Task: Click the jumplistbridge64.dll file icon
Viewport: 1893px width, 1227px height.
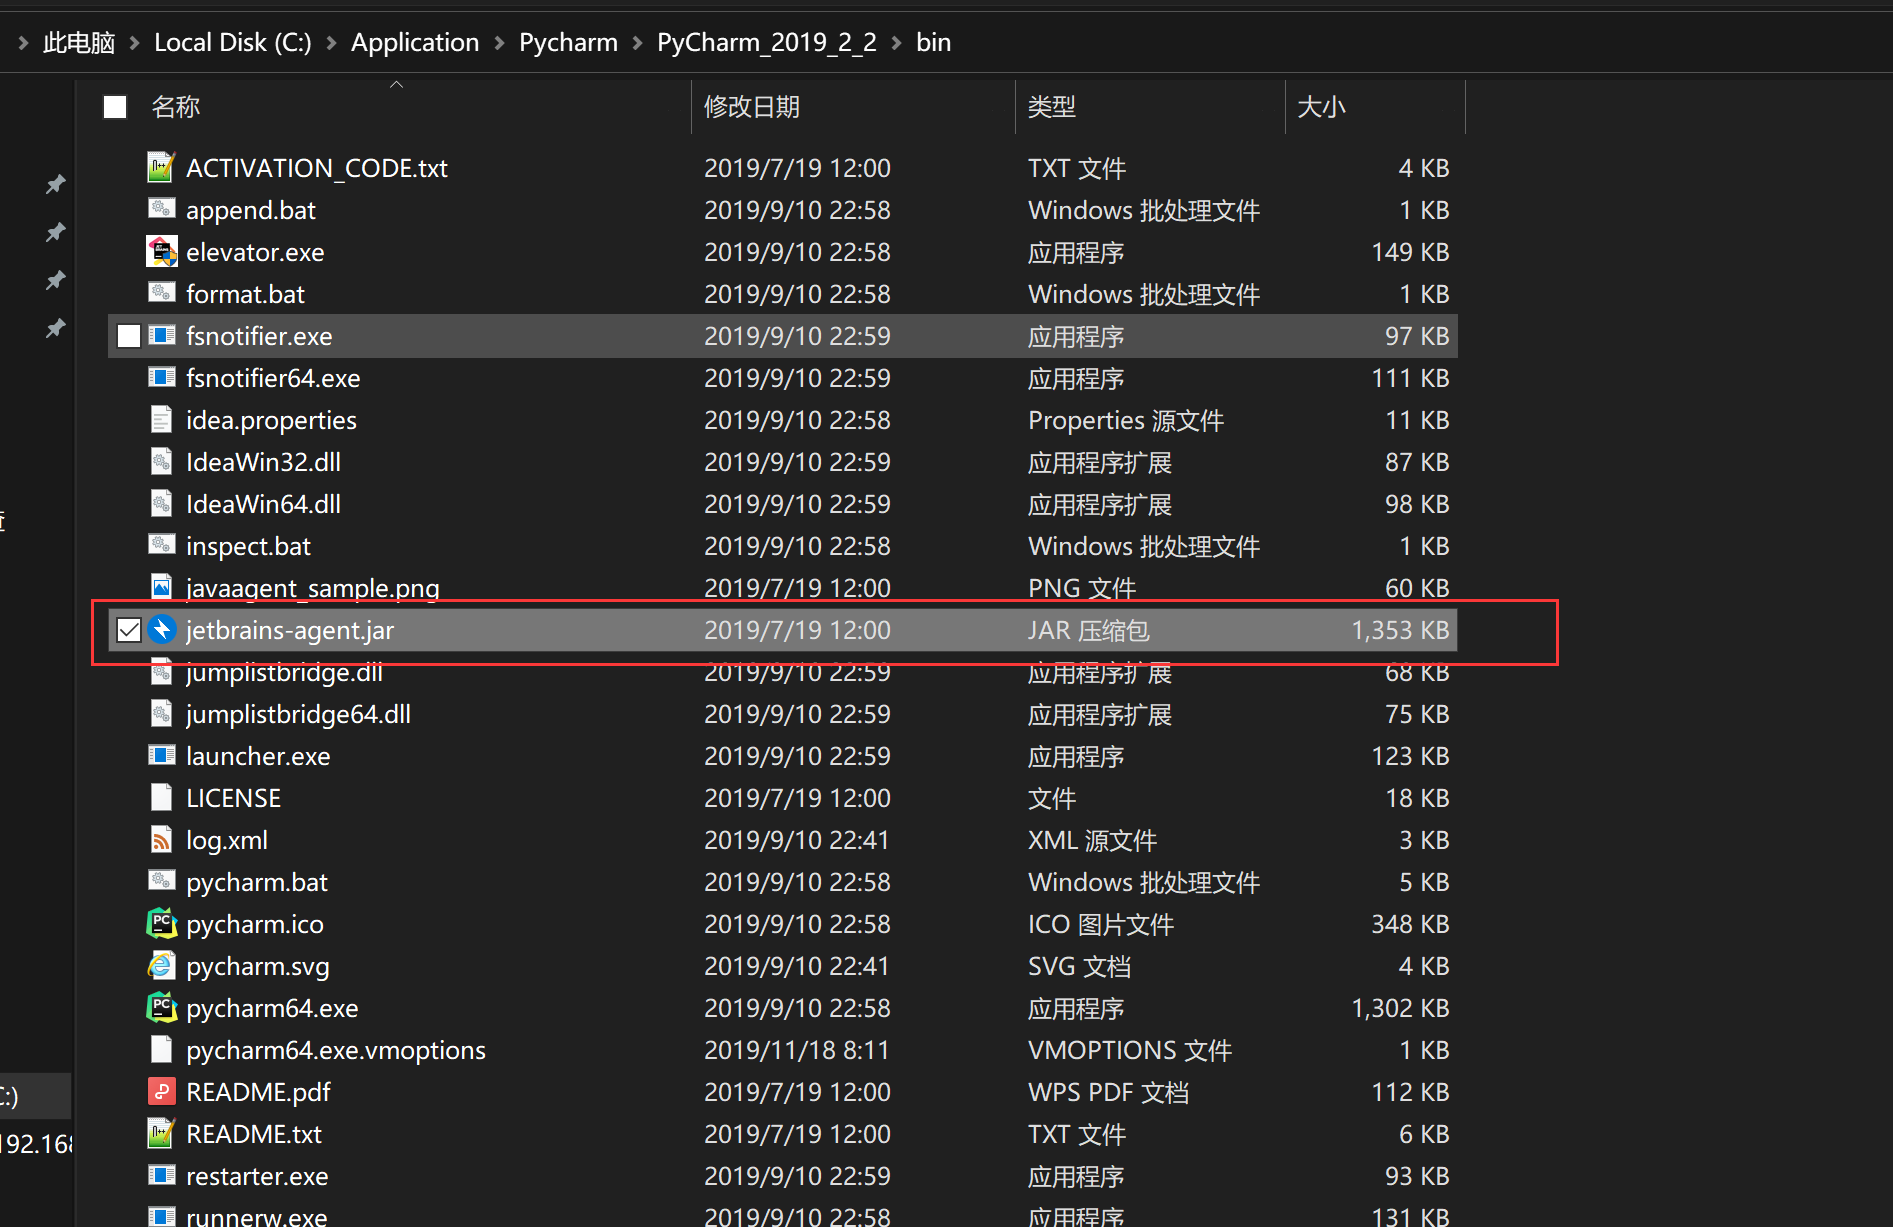Action: coord(161,713)
